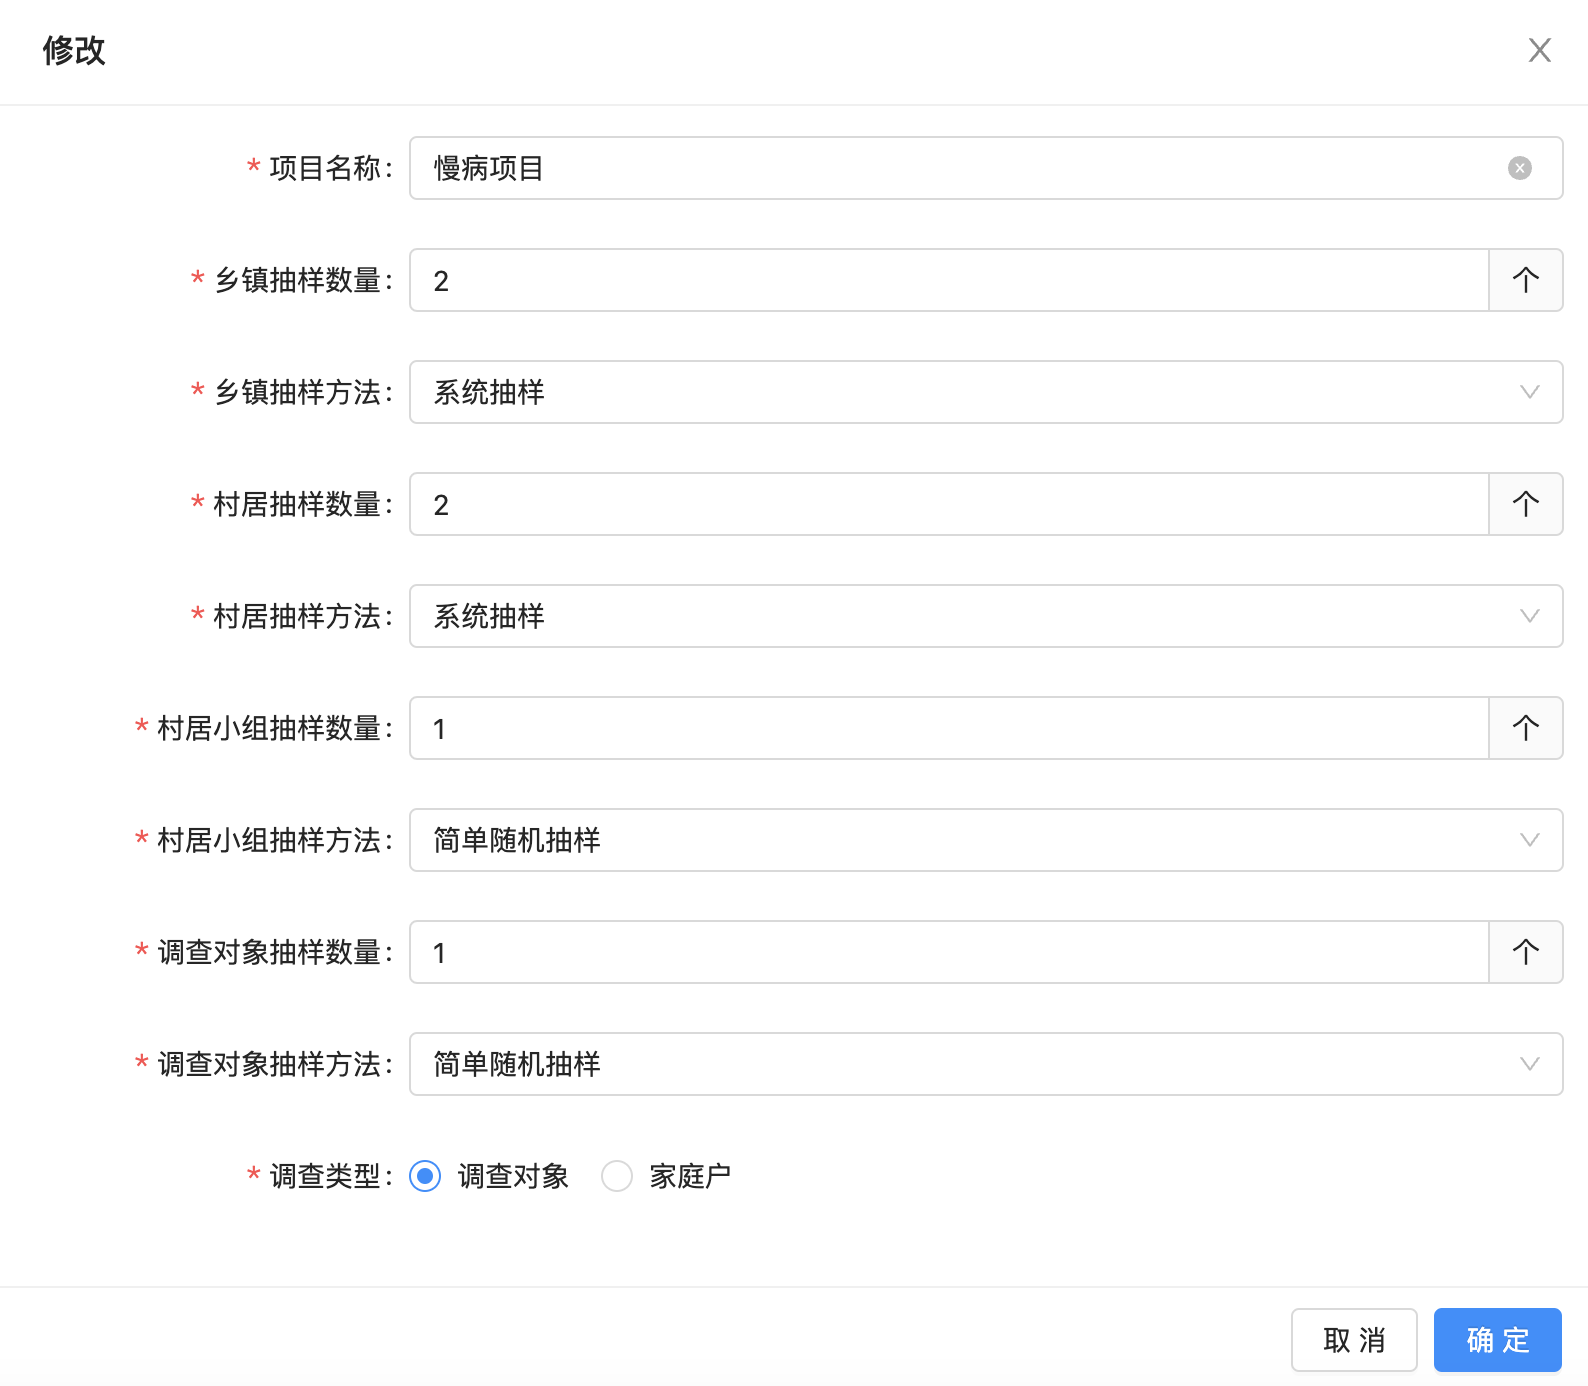Click the up arrow for 乡镇抽样数量
The image size is (1588, 1386).
1525,280
